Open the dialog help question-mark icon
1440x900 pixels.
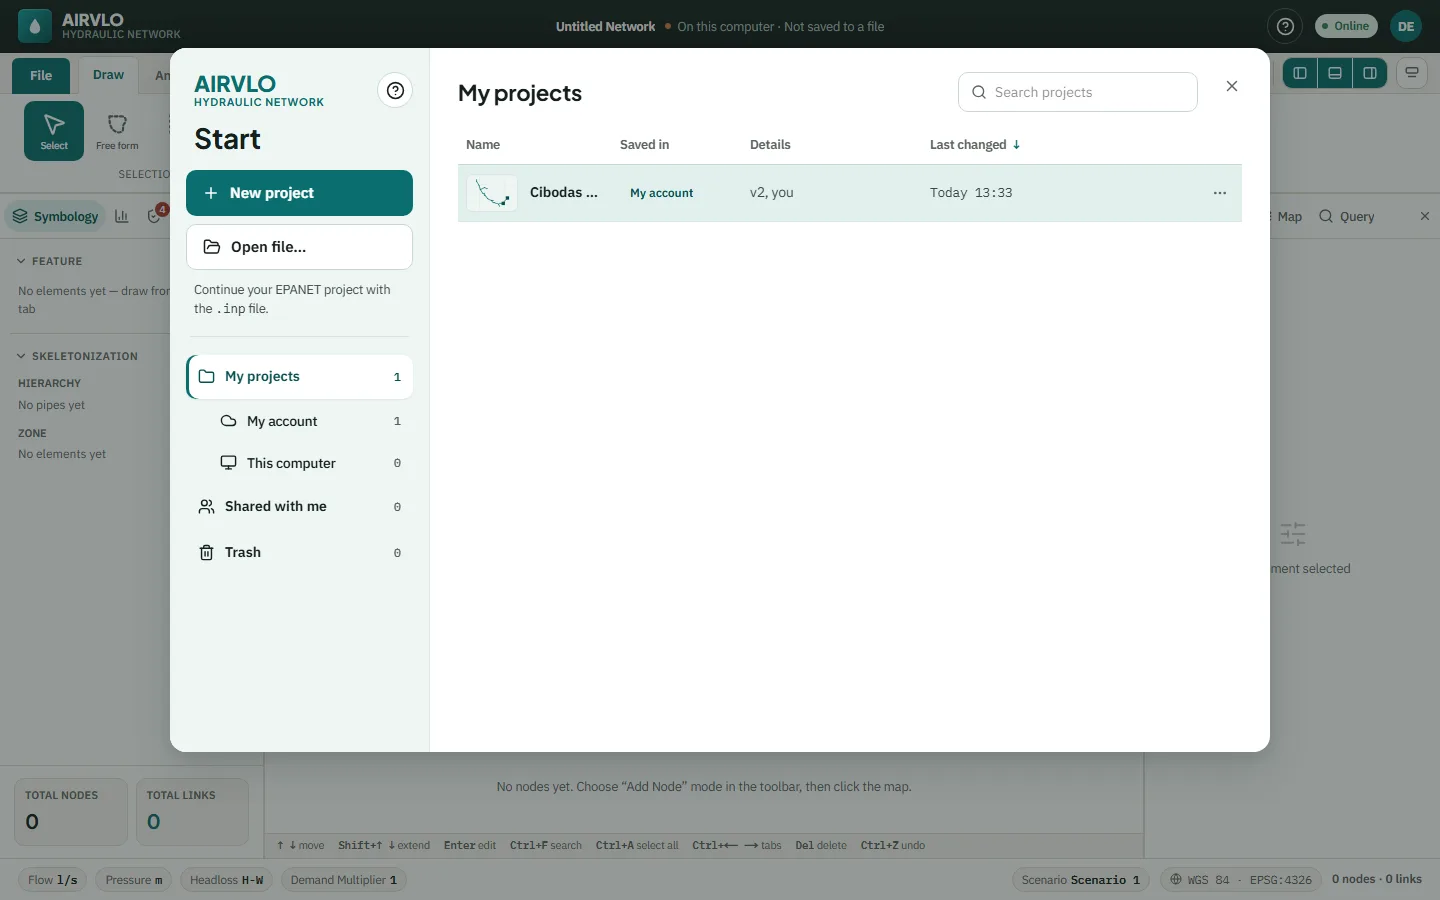click(x=396, y=91)
